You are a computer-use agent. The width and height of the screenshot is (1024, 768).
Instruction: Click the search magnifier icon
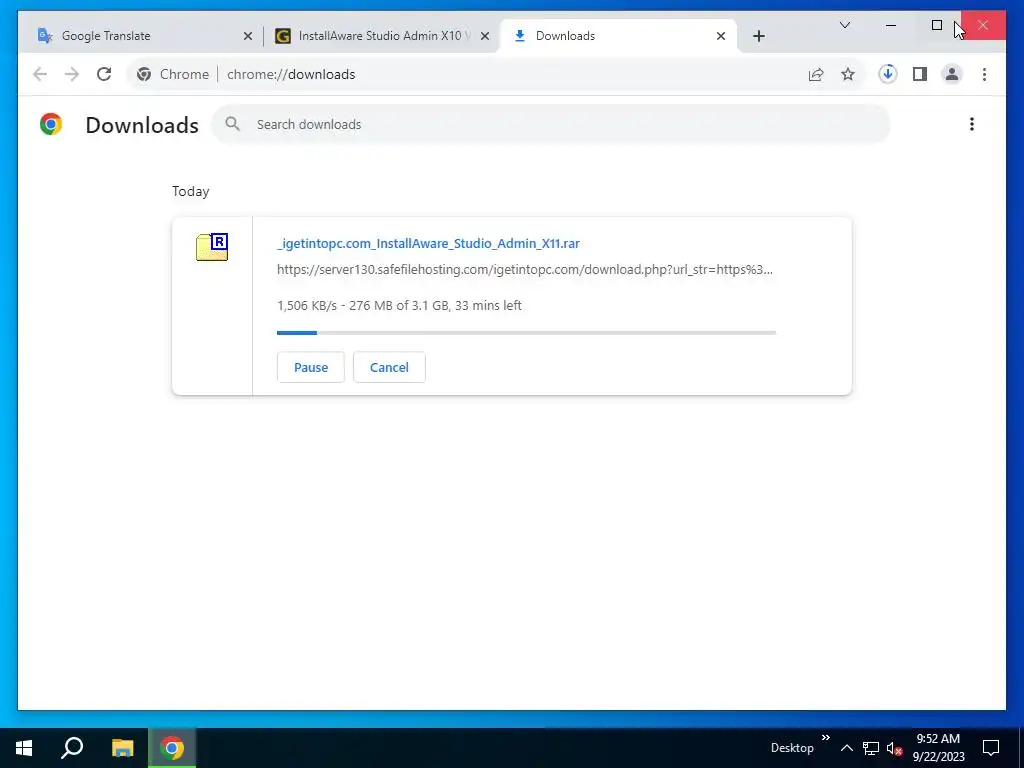pos(232,124)
